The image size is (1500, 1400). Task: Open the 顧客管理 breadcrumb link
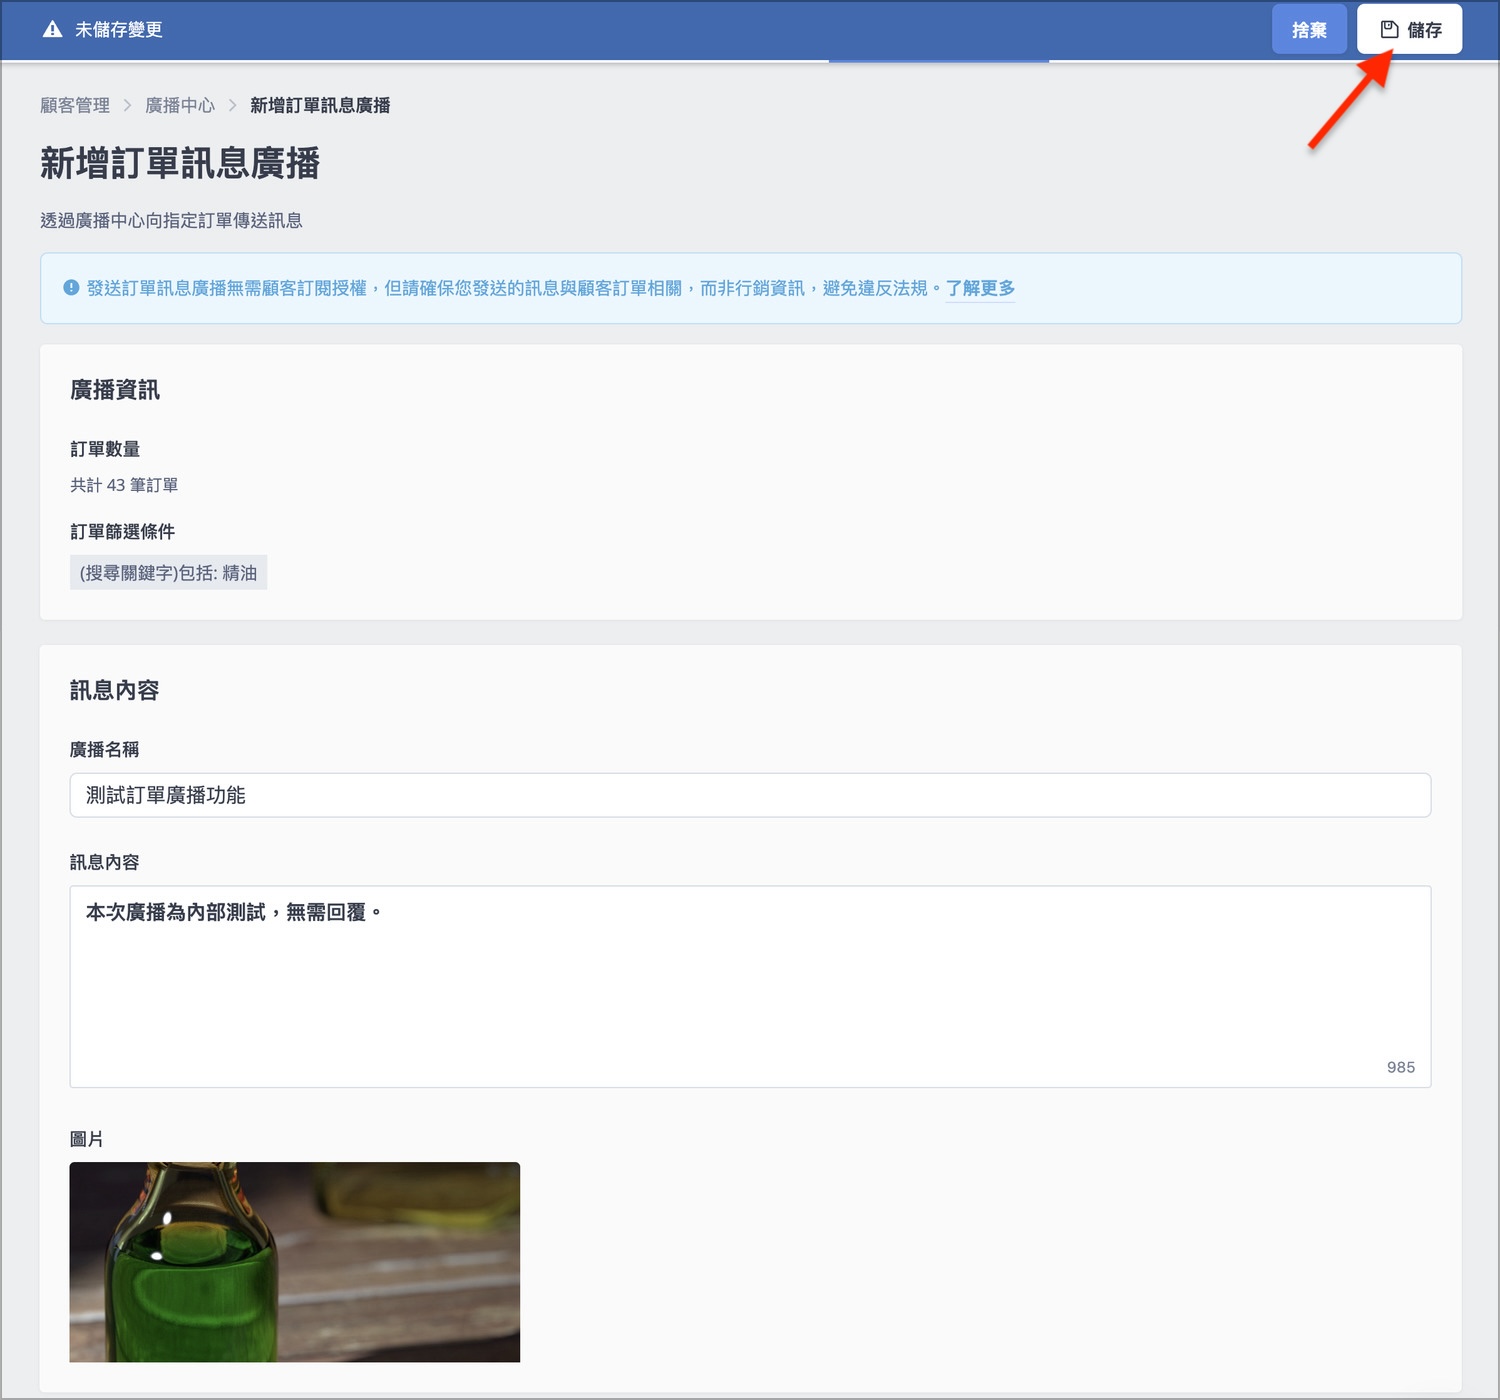click(75, 105)
